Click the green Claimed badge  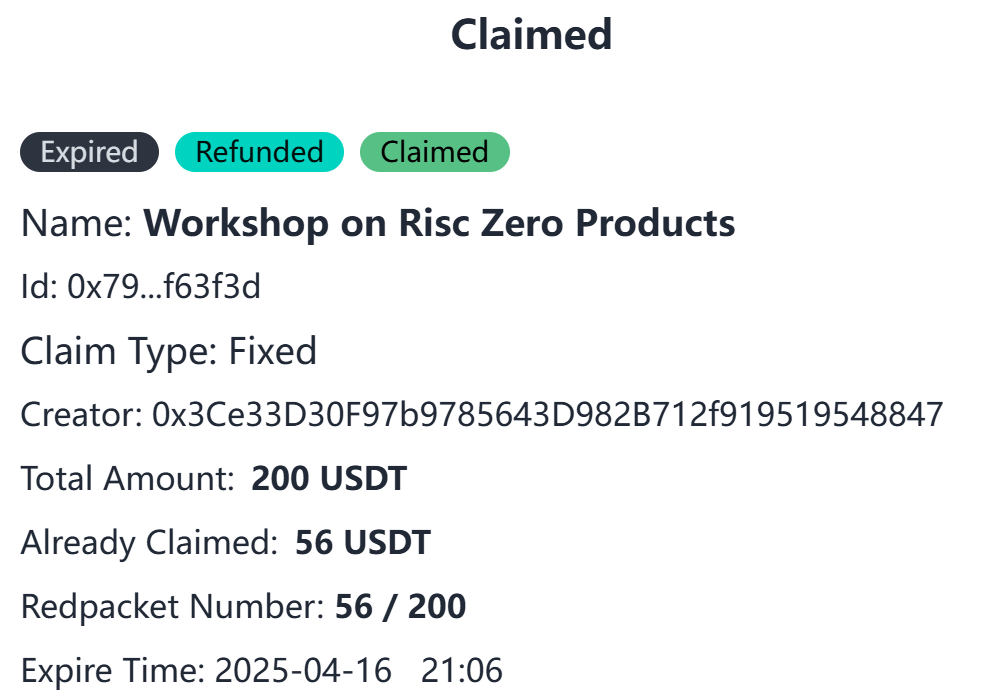(435, 152)
